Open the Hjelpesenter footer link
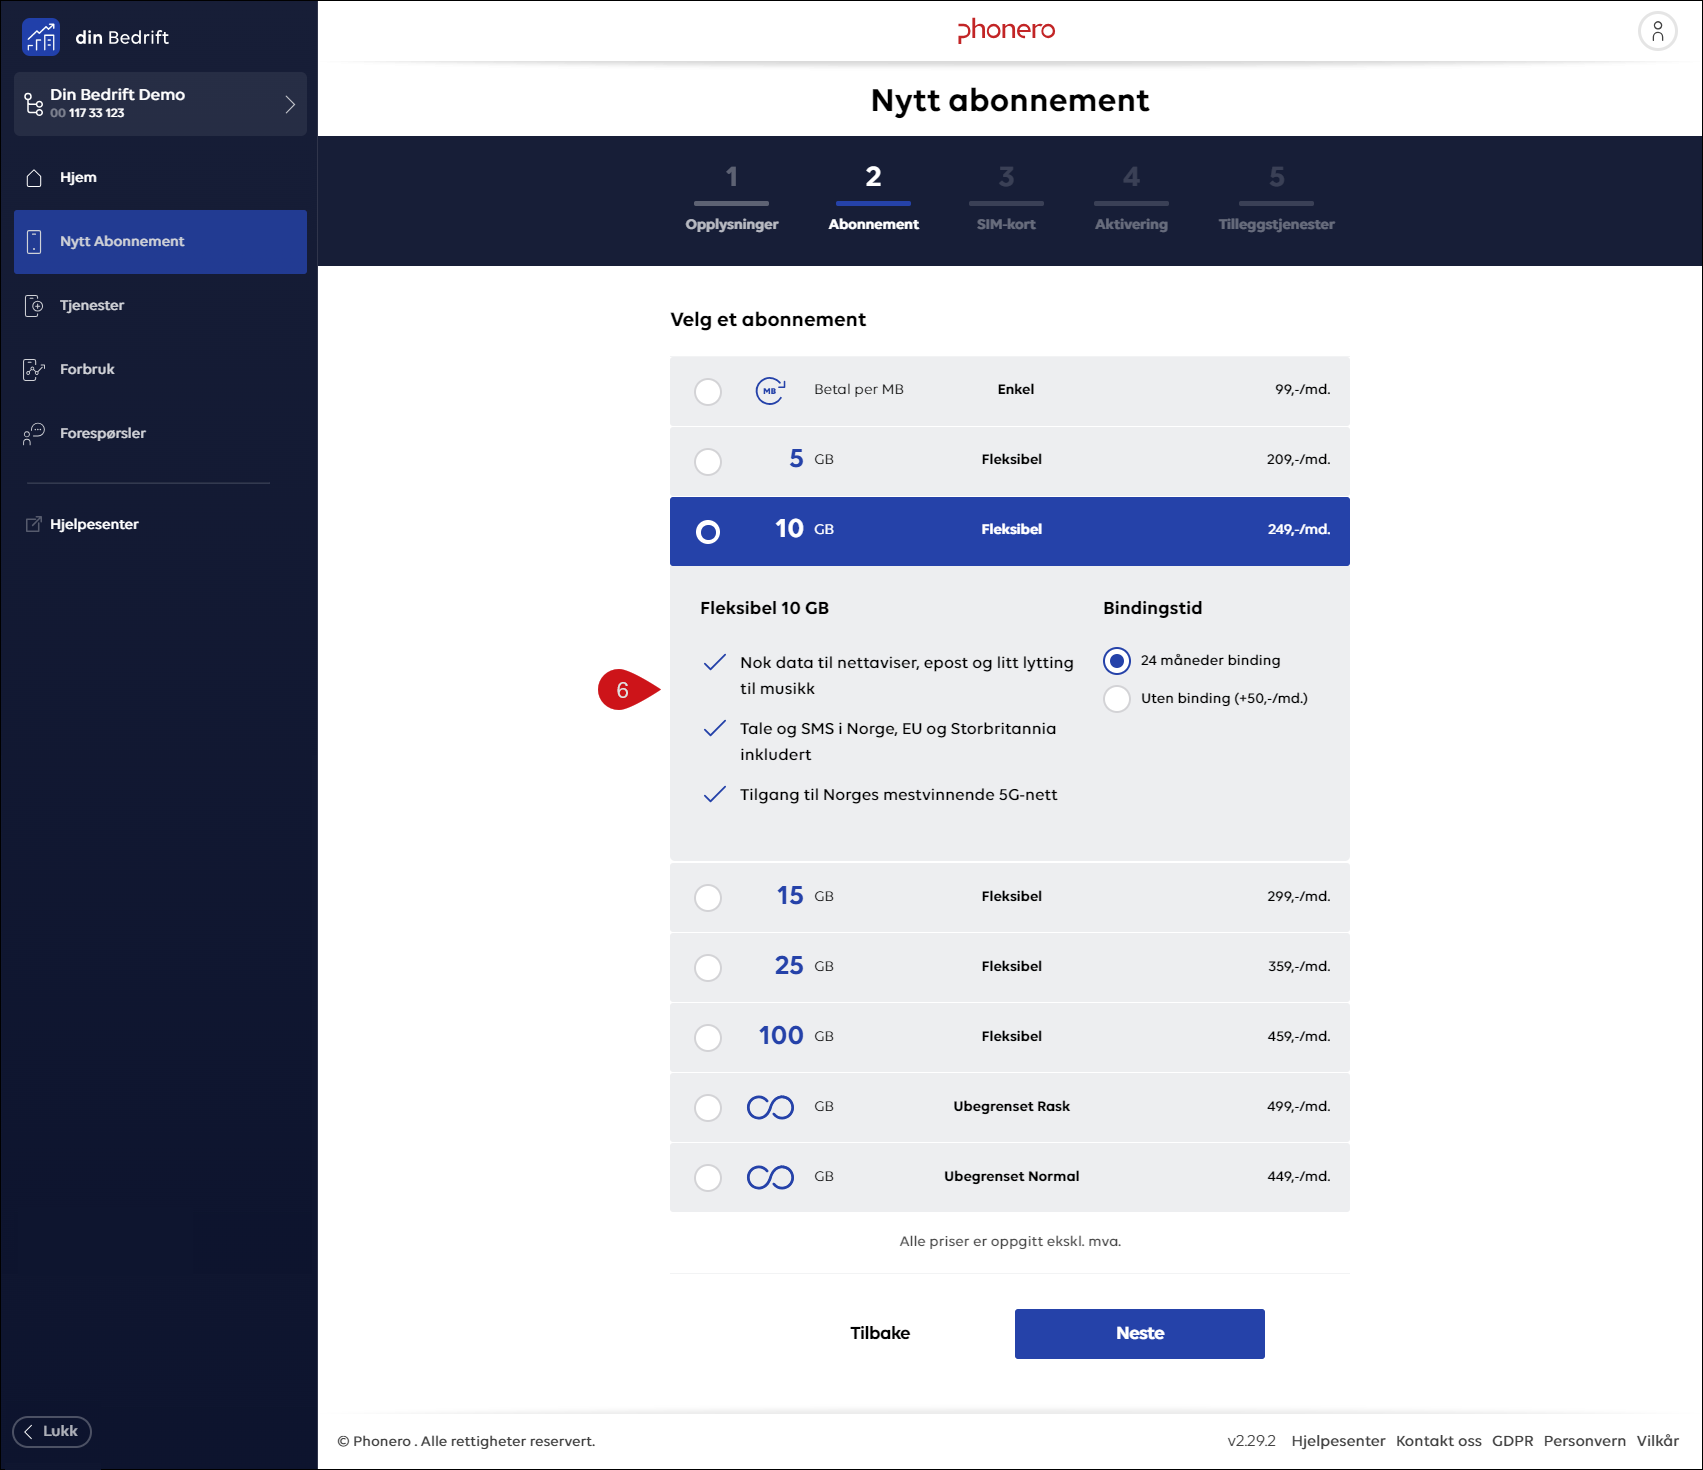This screenshot has height=1470, width=1703. coord(1338,1441)
